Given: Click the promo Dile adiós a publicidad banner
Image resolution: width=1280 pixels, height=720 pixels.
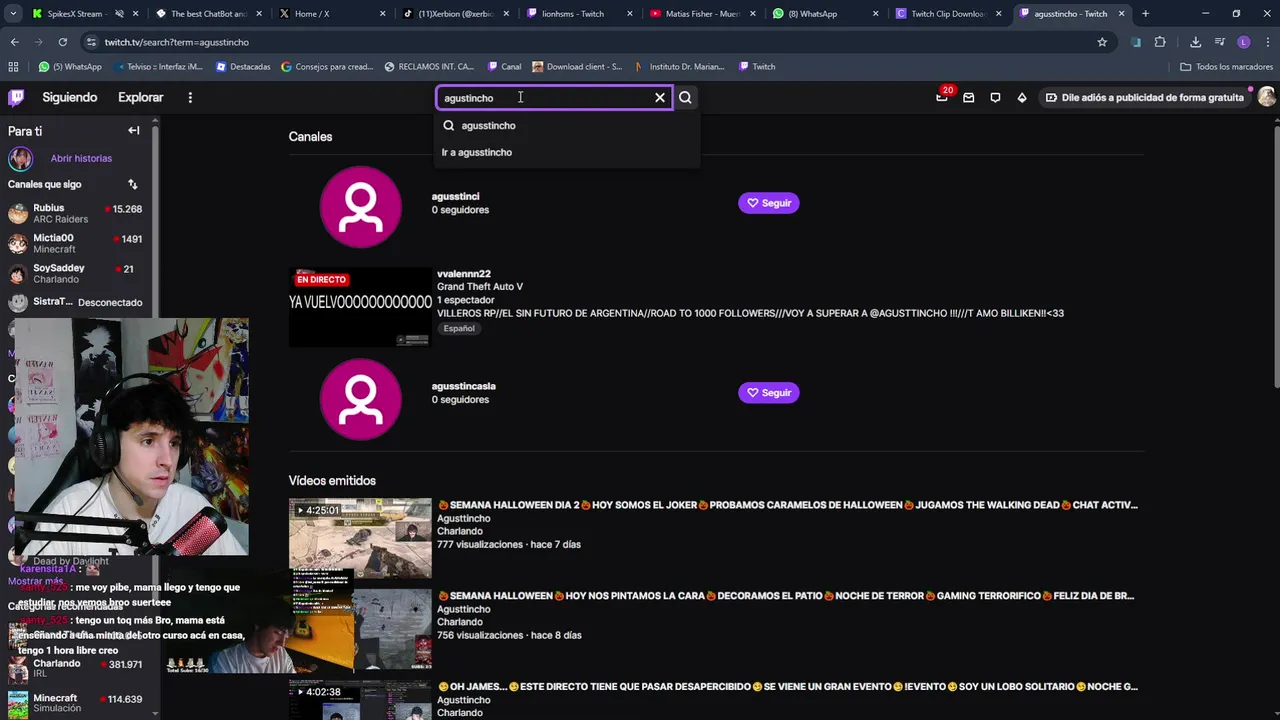Looking at the screenshot, I should point(1143,97).
